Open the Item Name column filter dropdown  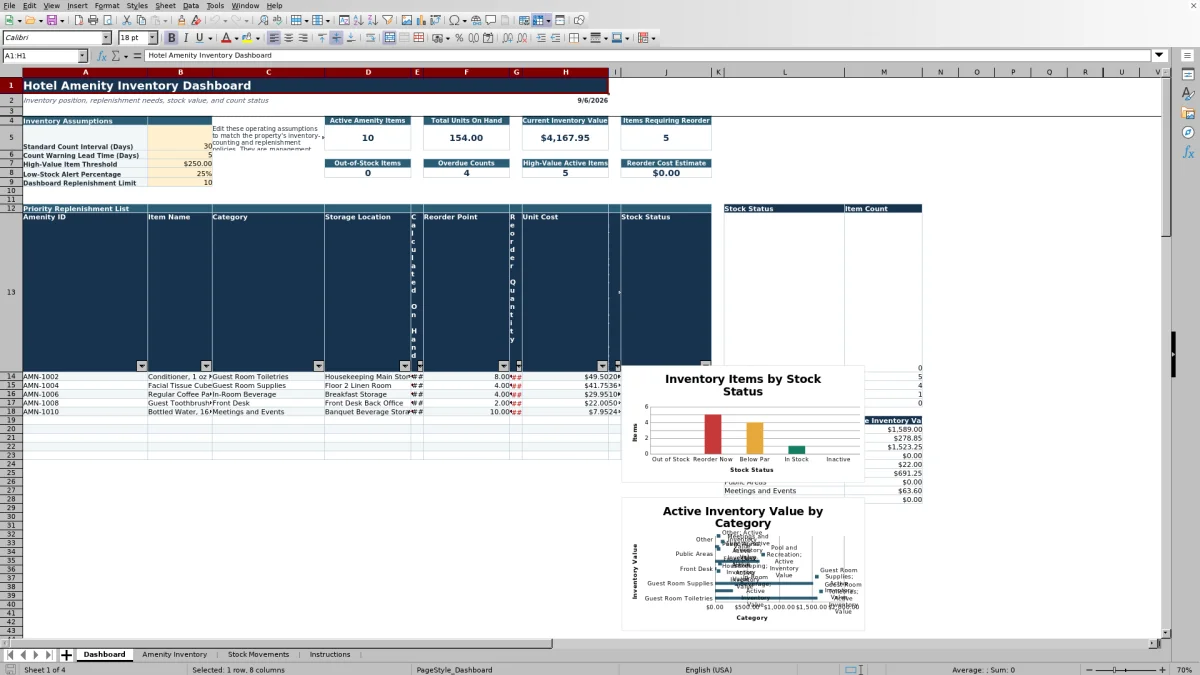(206, 366)
